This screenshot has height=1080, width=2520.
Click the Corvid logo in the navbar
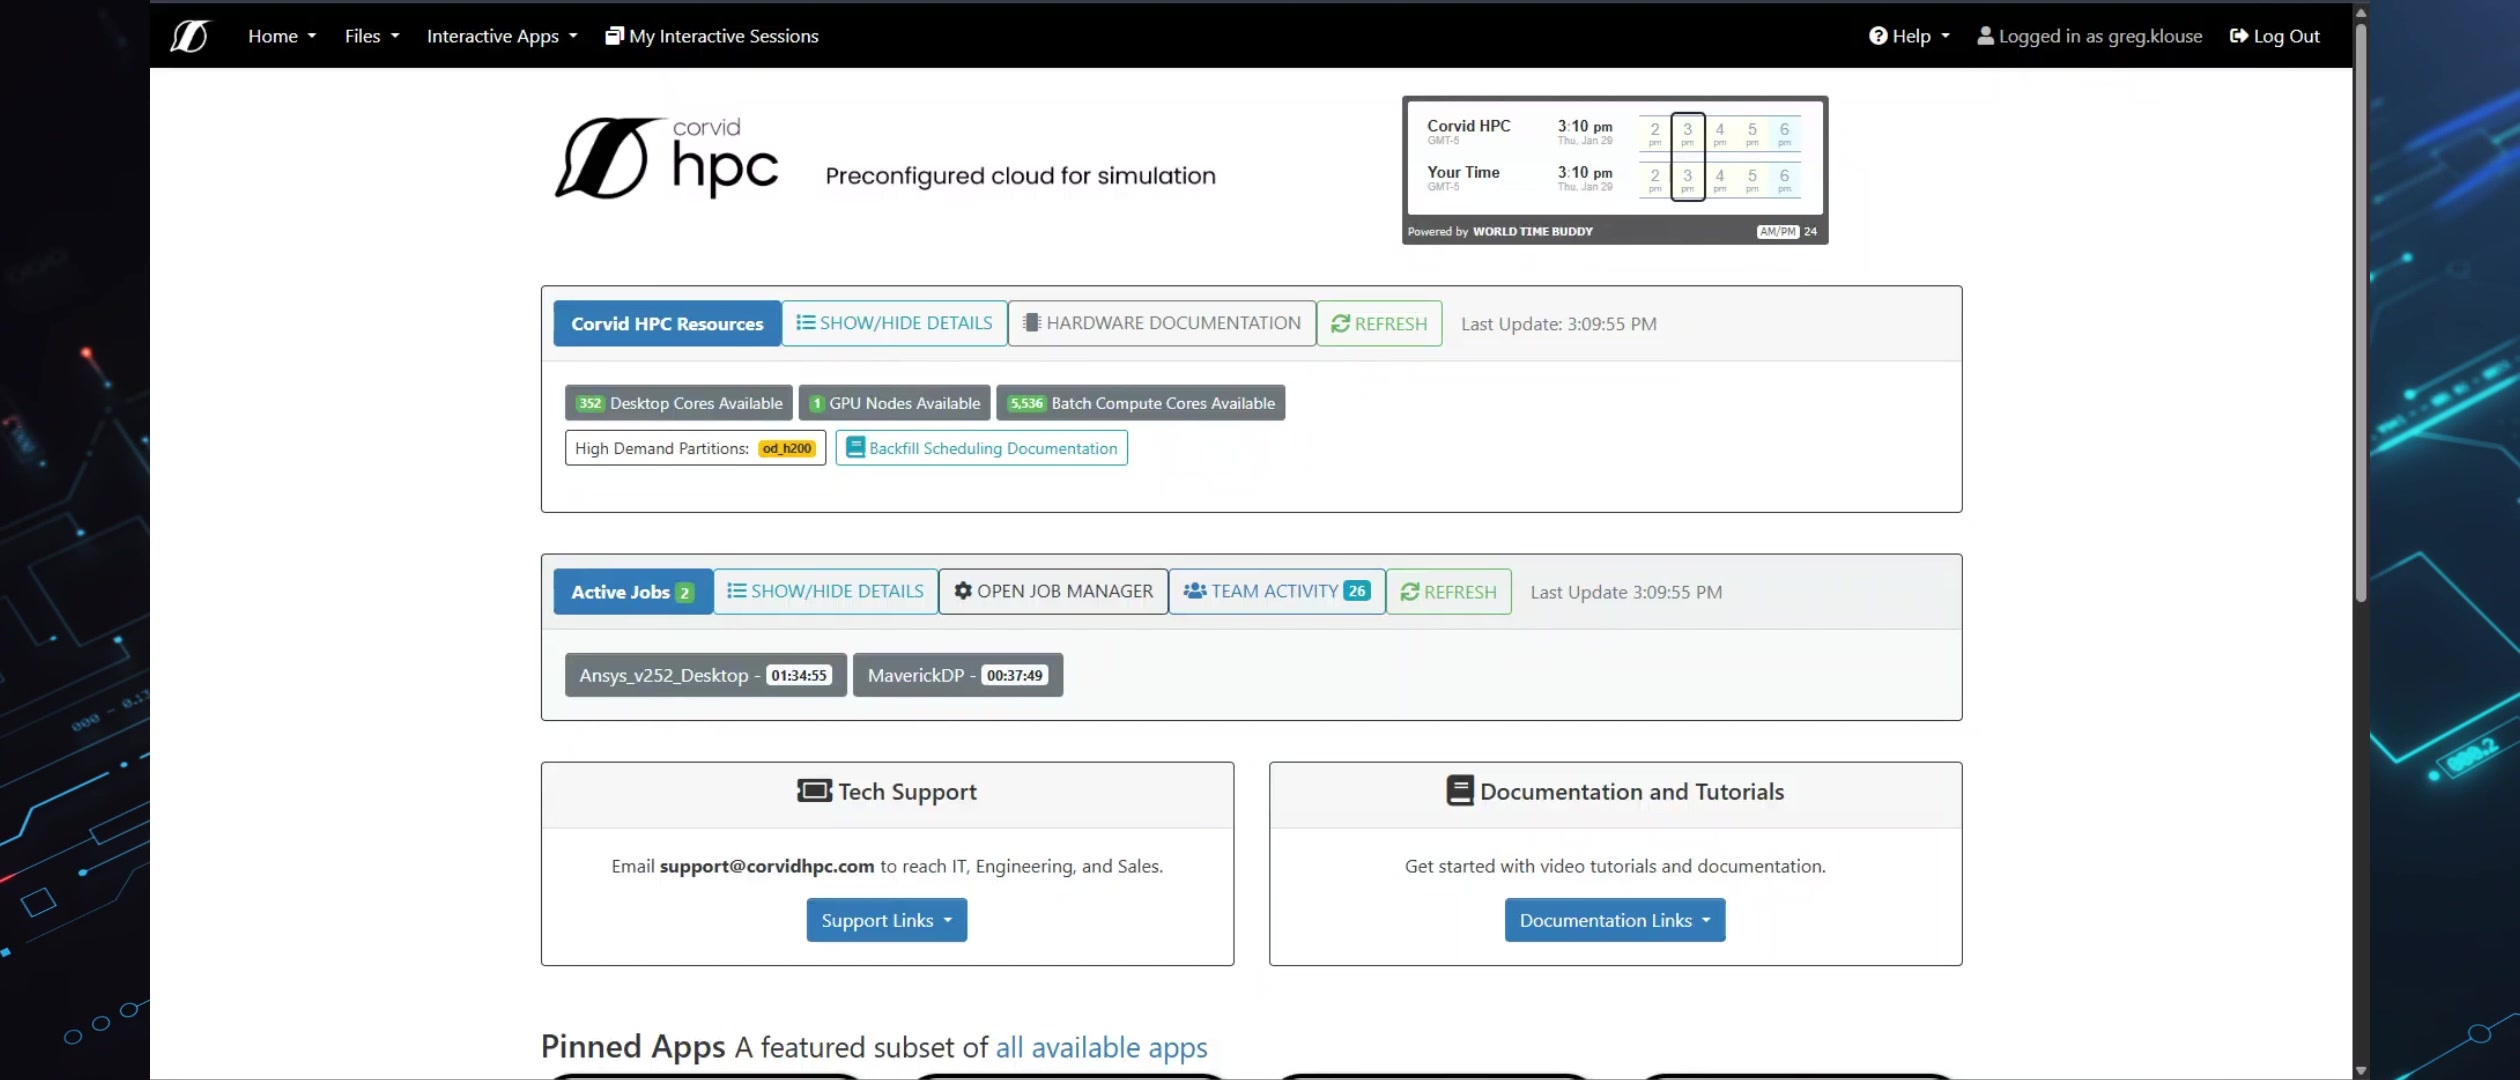[189, 36]
